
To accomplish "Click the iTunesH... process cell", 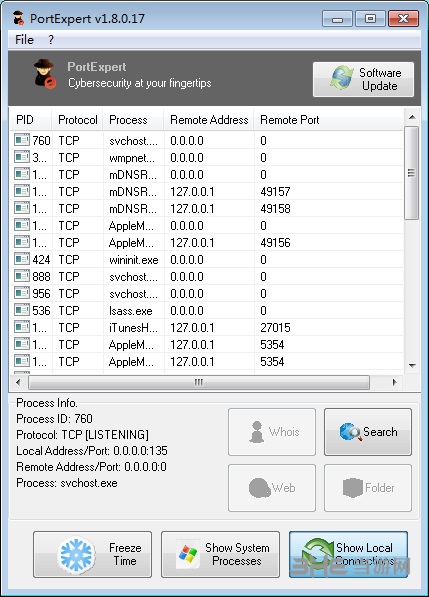I will [x=133, y=327].
